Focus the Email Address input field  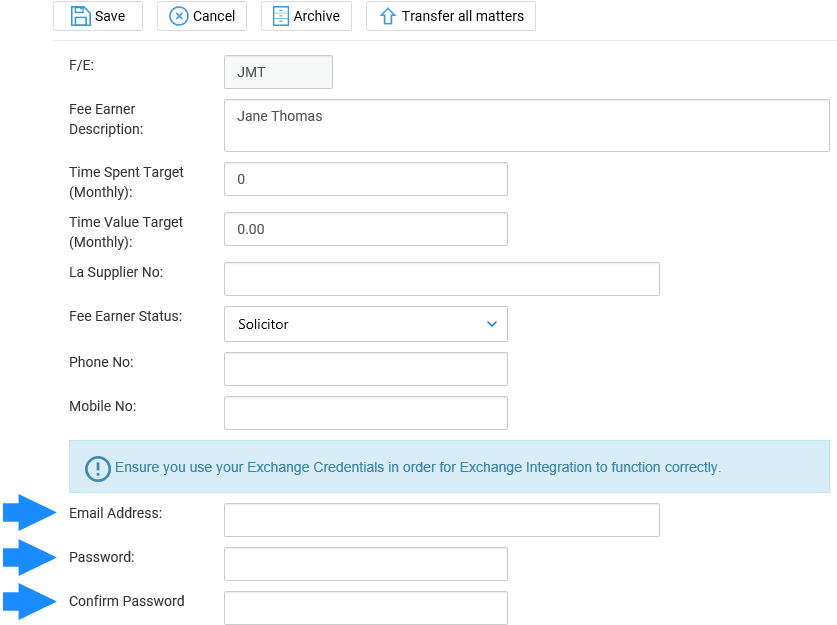tap(442, 520)
